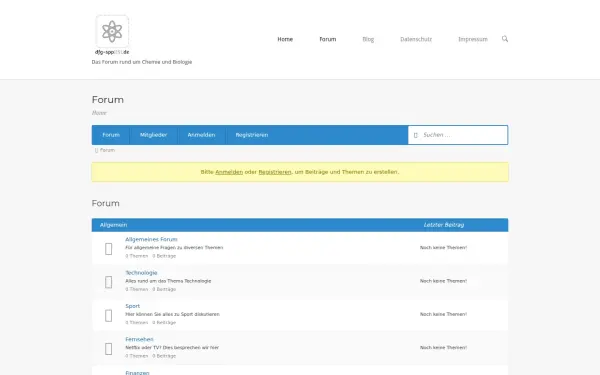Click 'Noch keine Themen!' in Technologie row
This screenshot has width=600, height=375.
click(x=443, y=281)
